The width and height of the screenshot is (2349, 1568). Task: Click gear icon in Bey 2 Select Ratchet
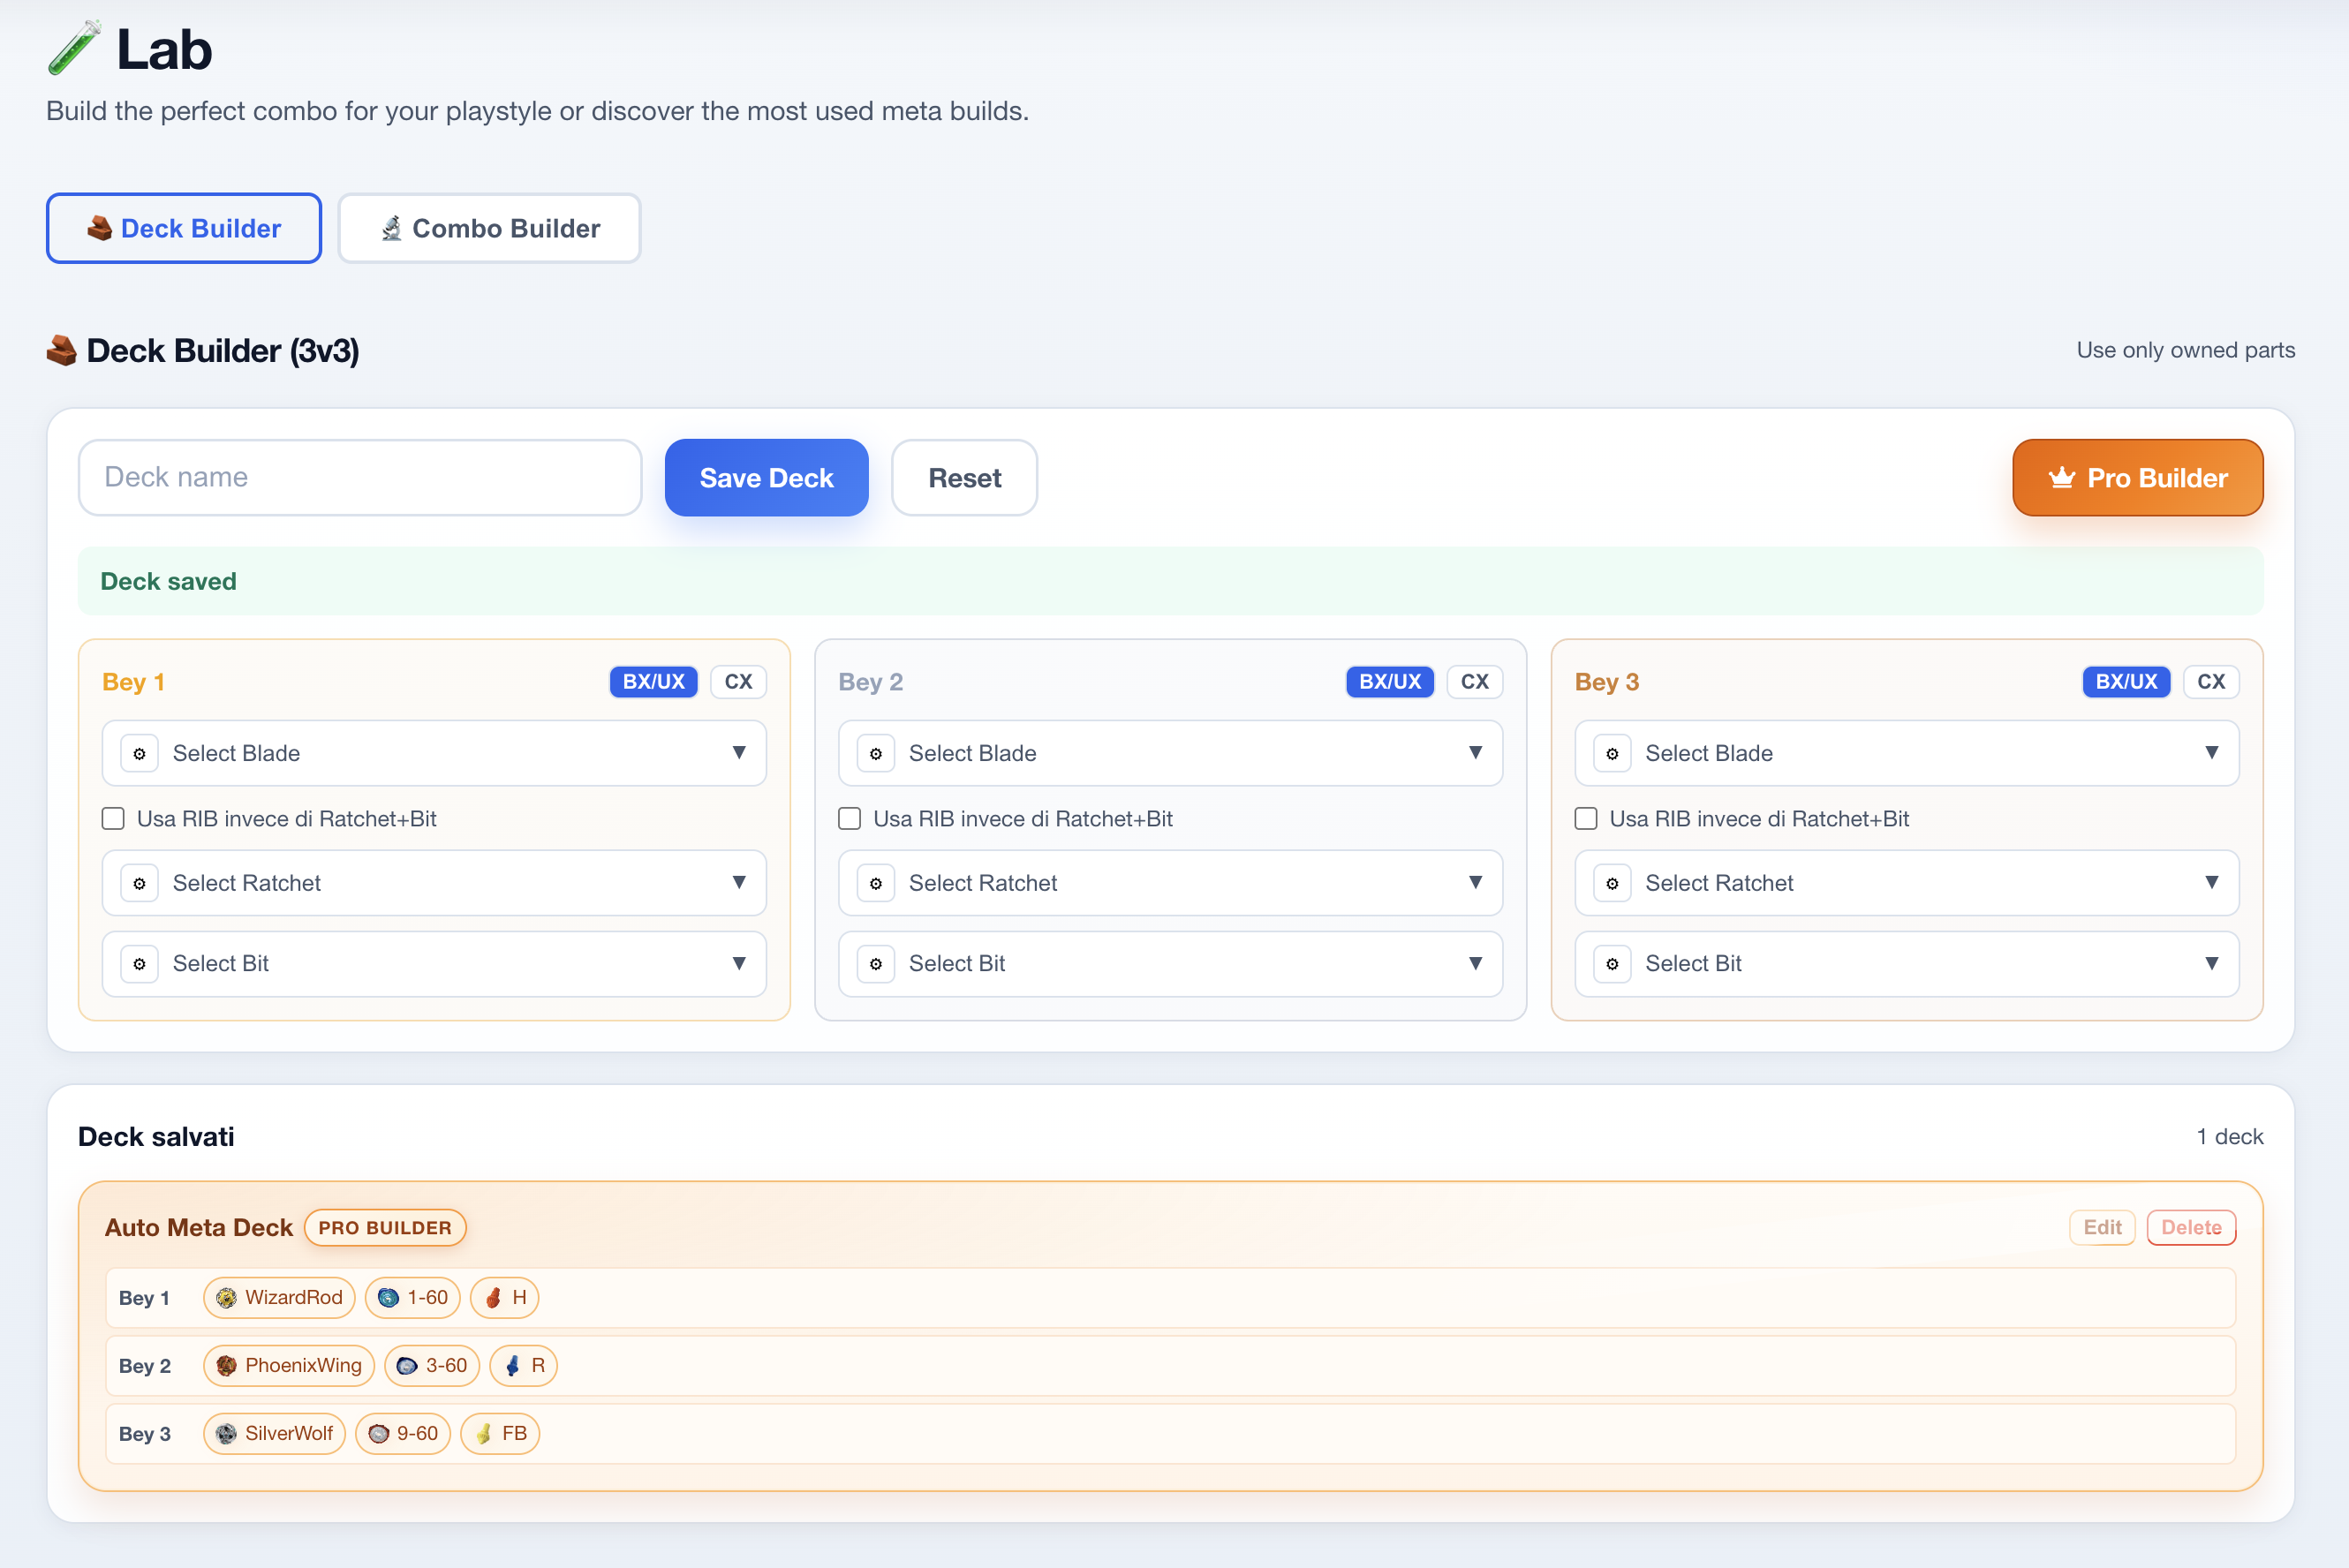[x=876, y=883]
